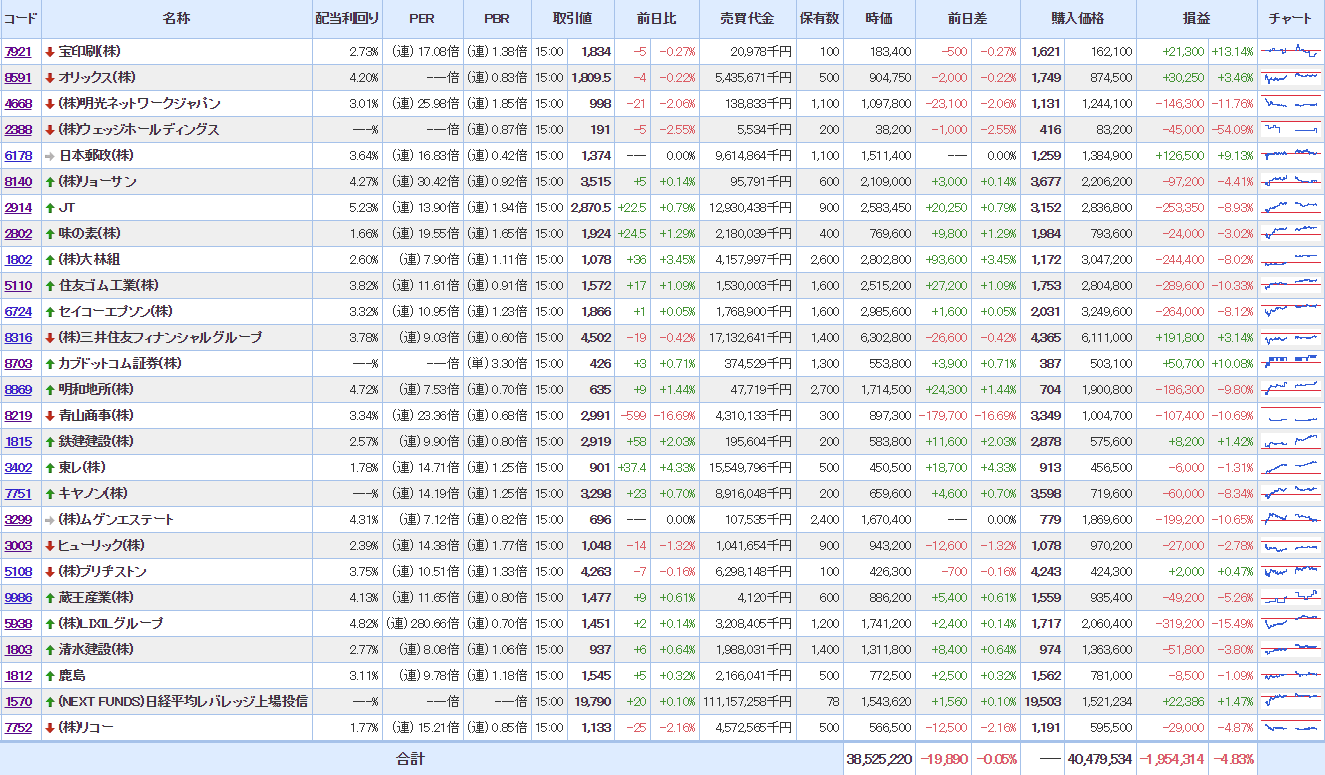Click the up arrow icon beside 東レ(株)
The image size is (1325, 775).
(x=50, y=467)
